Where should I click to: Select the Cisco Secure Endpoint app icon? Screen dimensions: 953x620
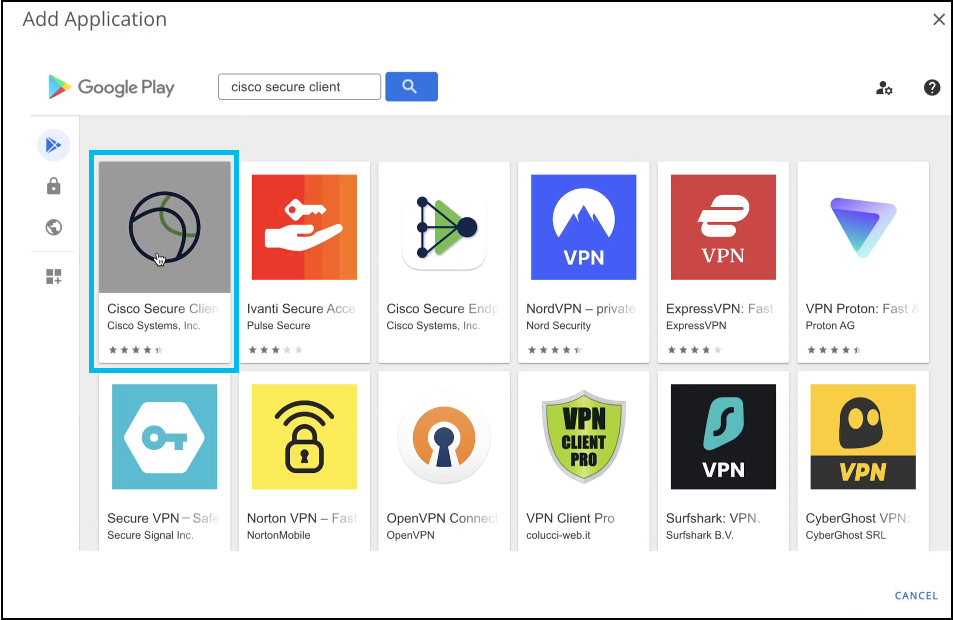(x=444, y=227)
